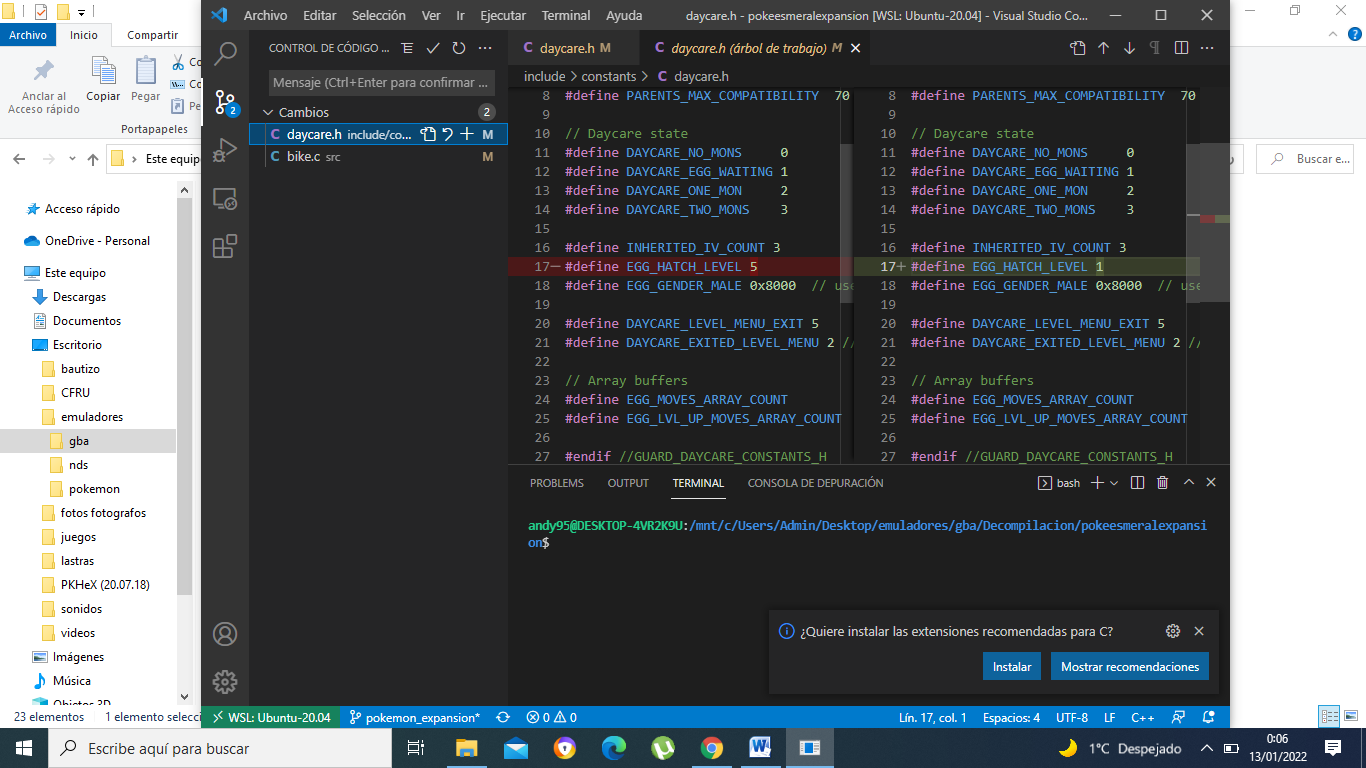Switch to the PROBLEMS panel tab
The image size is (1366, 768).
557,483
